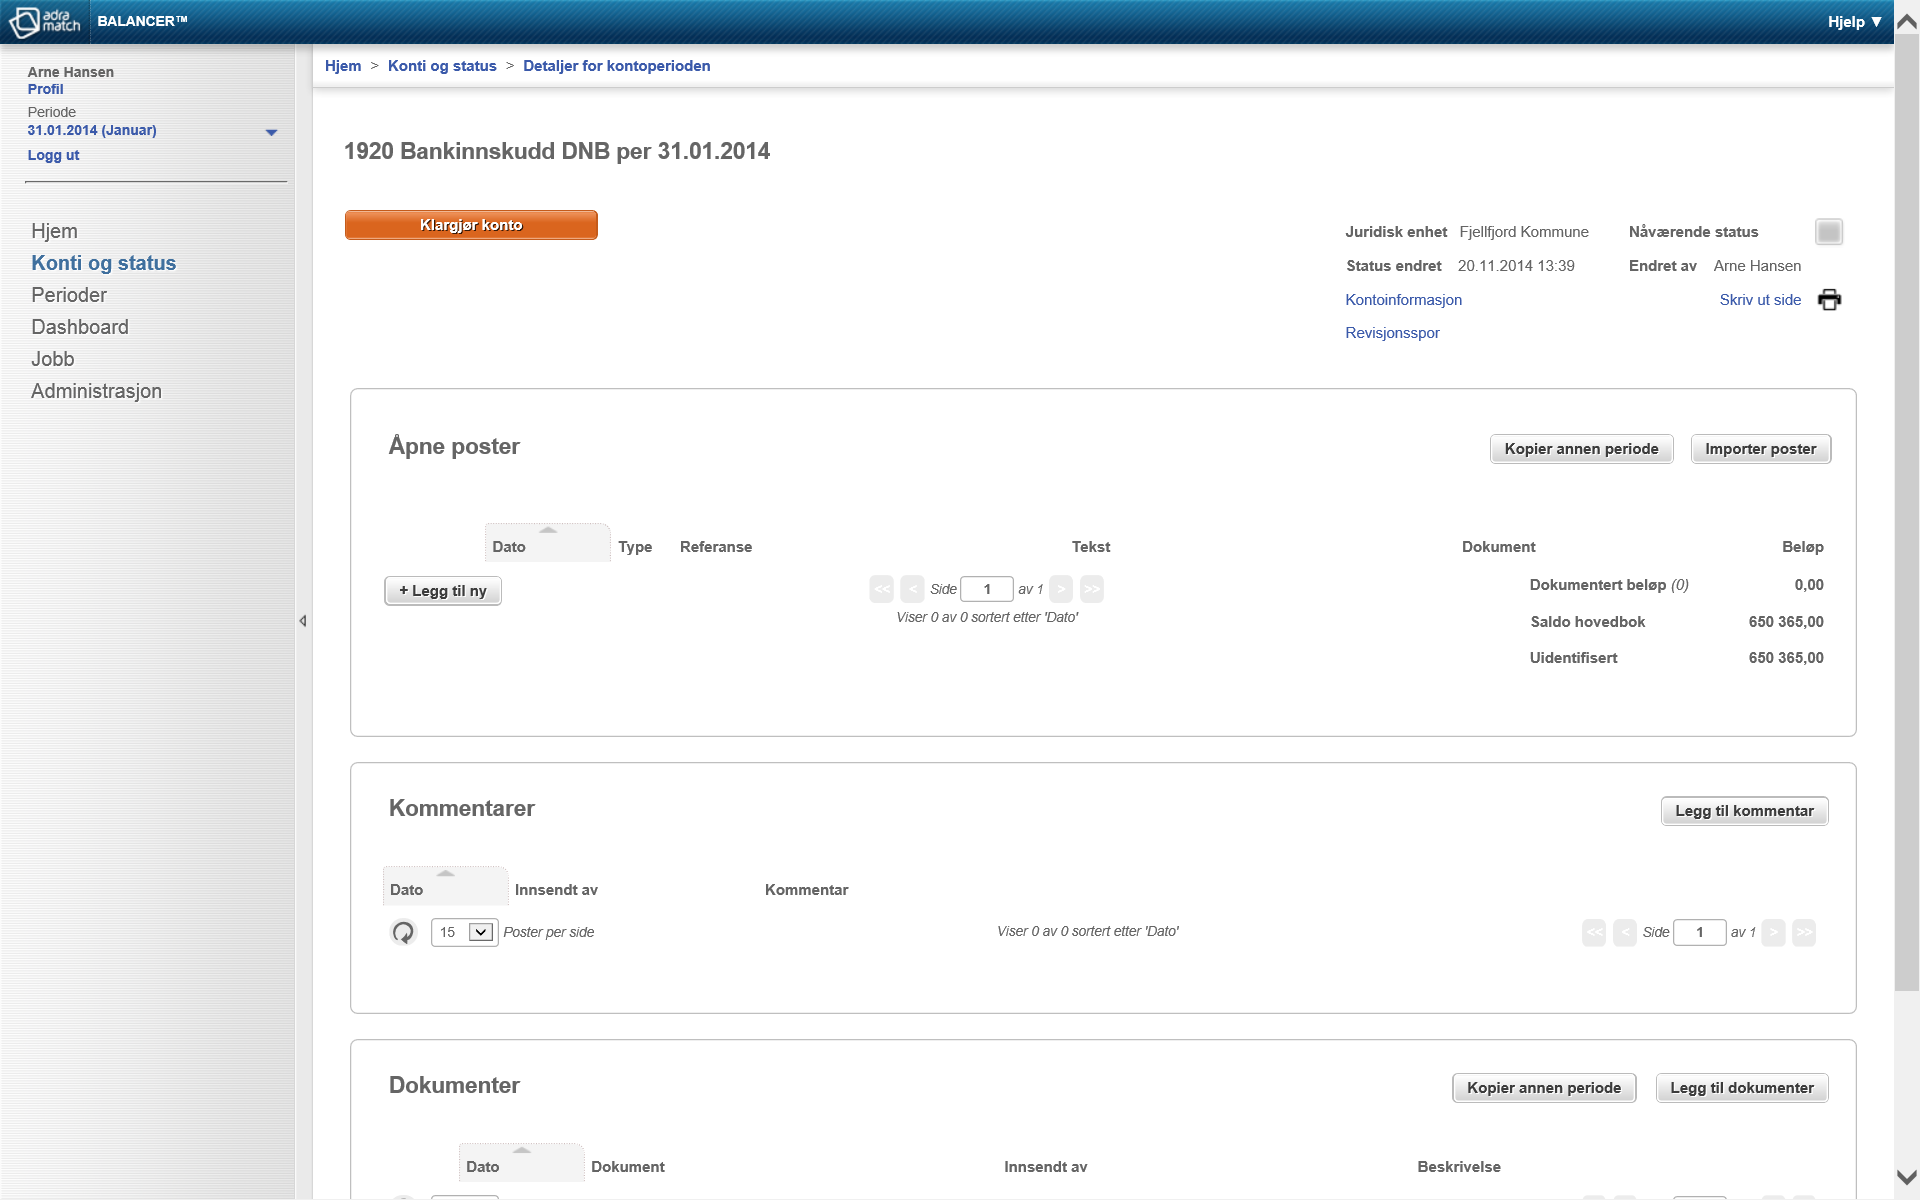Open Perioder in the sidebar
The height and width of the screenshot is (1200, 1920).
click(69, 295)
